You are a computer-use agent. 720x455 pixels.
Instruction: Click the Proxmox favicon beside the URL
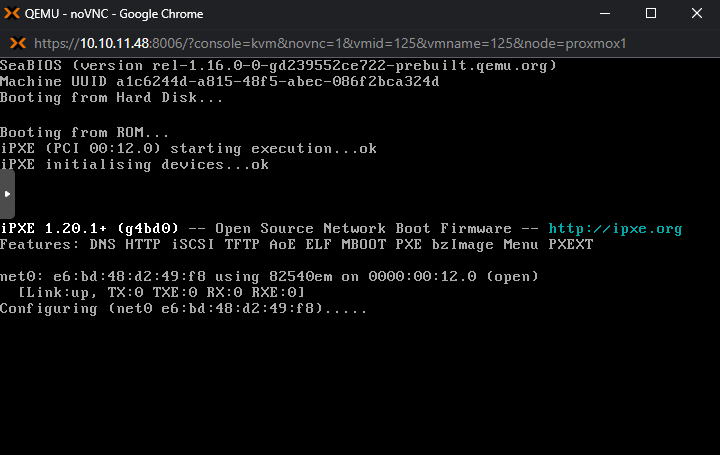tap(17, 44)
